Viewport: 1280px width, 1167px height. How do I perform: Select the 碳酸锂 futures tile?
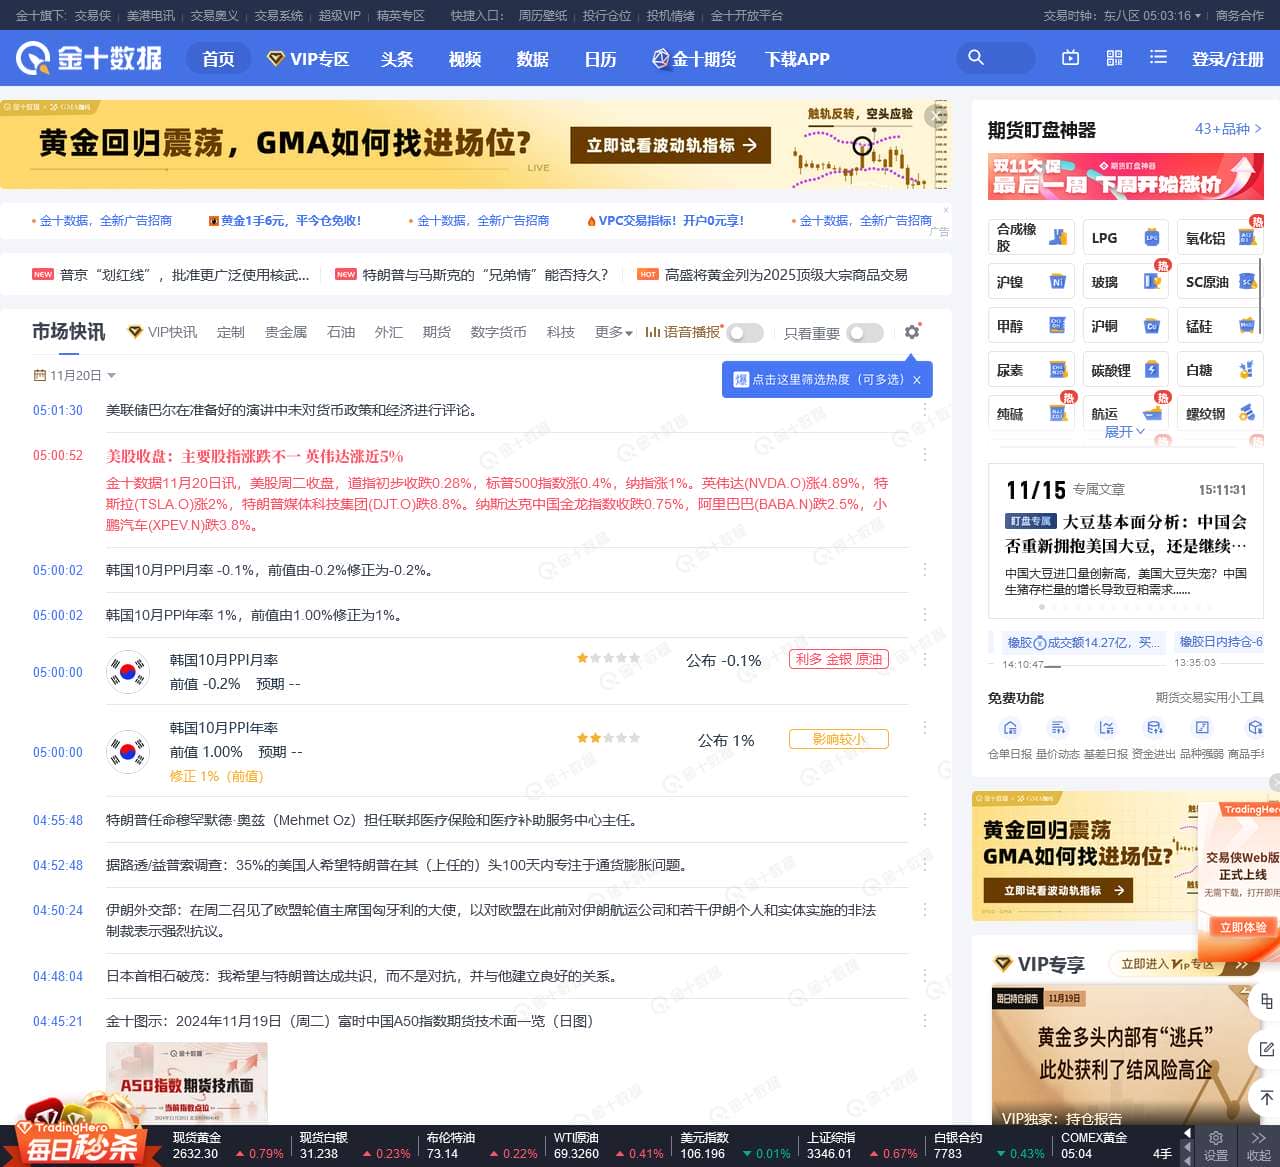click(x=1125, y=370)
